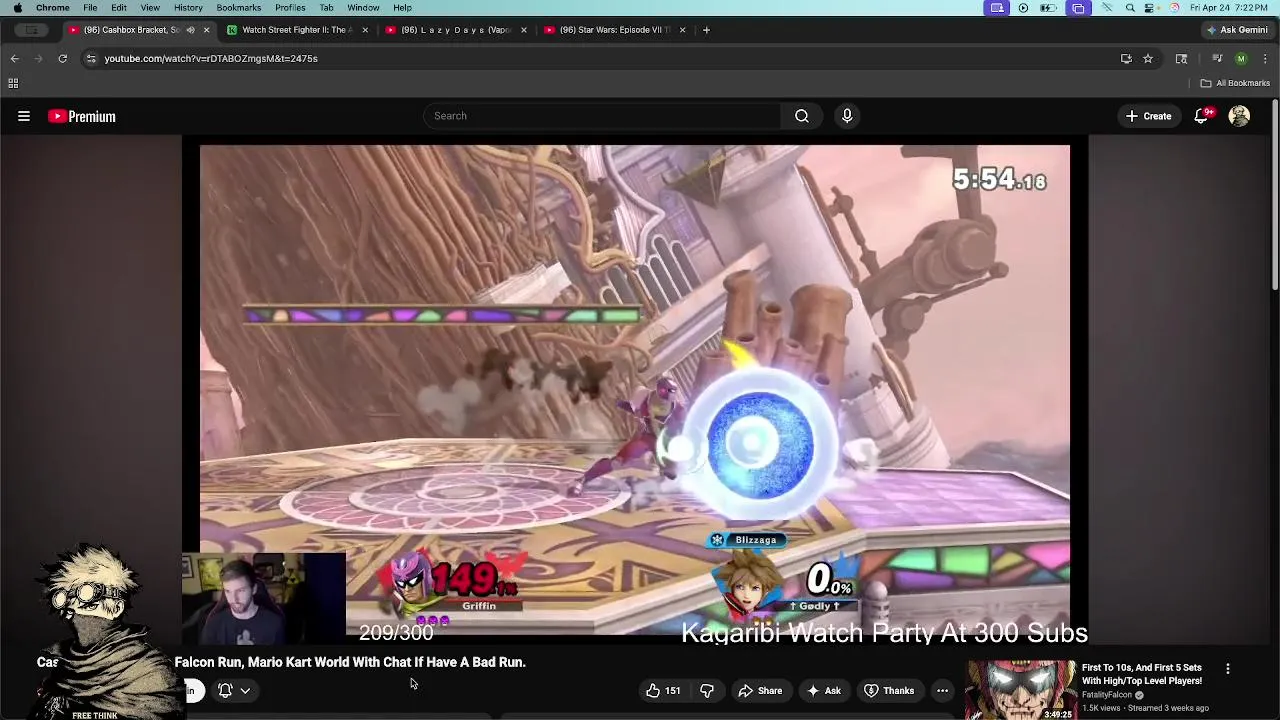Open the YouTube account avatar menu
The image size is (1280, 720).
[1240, 116]
